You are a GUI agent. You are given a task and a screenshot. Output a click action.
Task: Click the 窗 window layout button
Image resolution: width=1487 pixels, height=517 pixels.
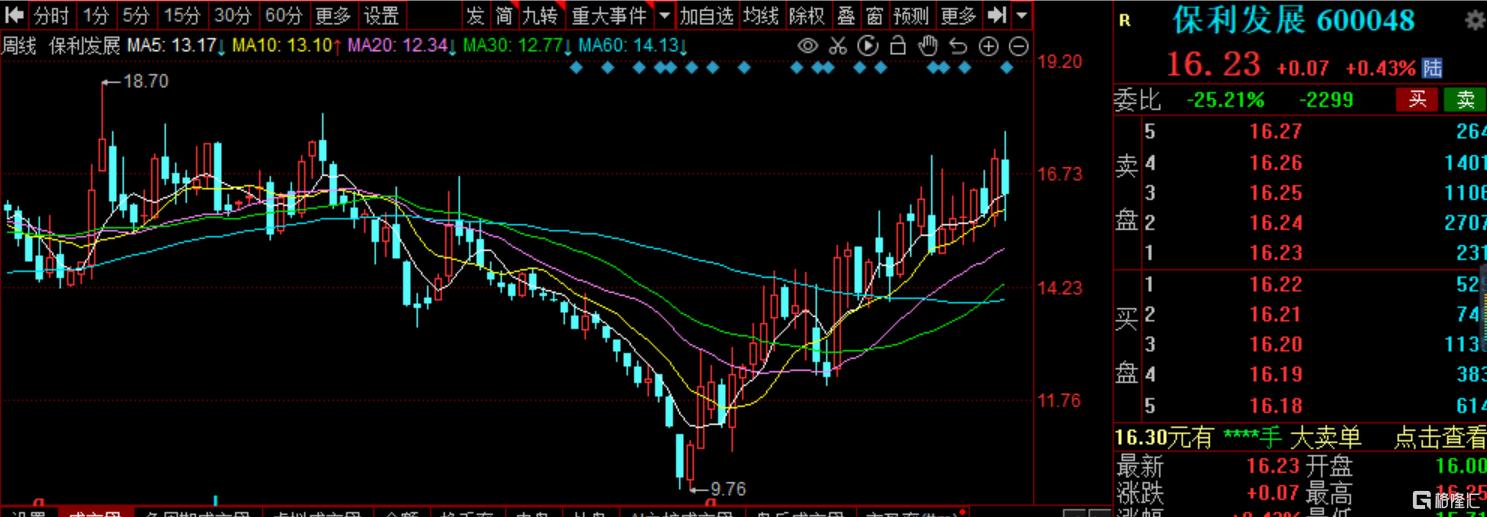coord(875,15)
